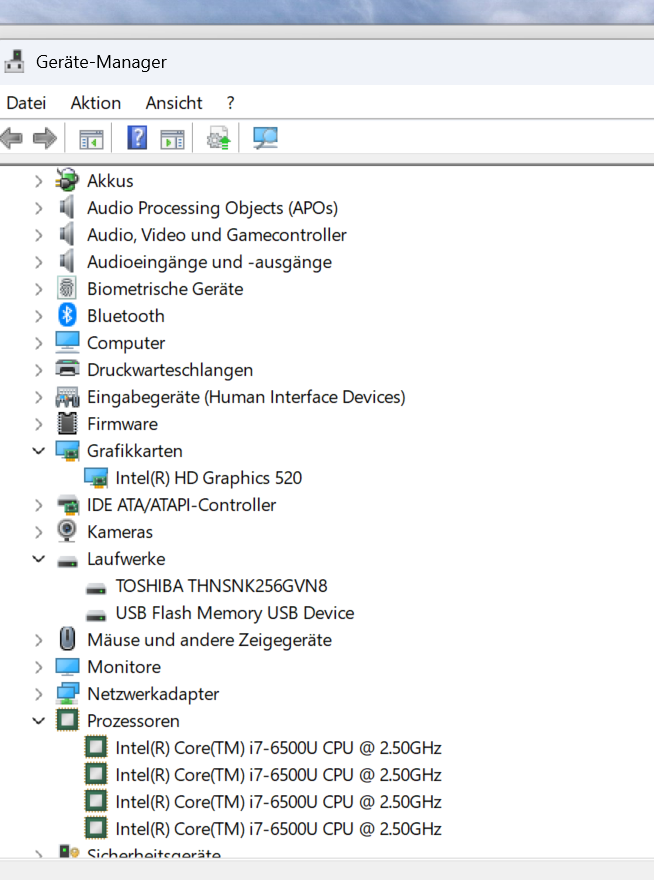
Task: Click the Prozessoren CPU icon
Action: coord(67,720)
